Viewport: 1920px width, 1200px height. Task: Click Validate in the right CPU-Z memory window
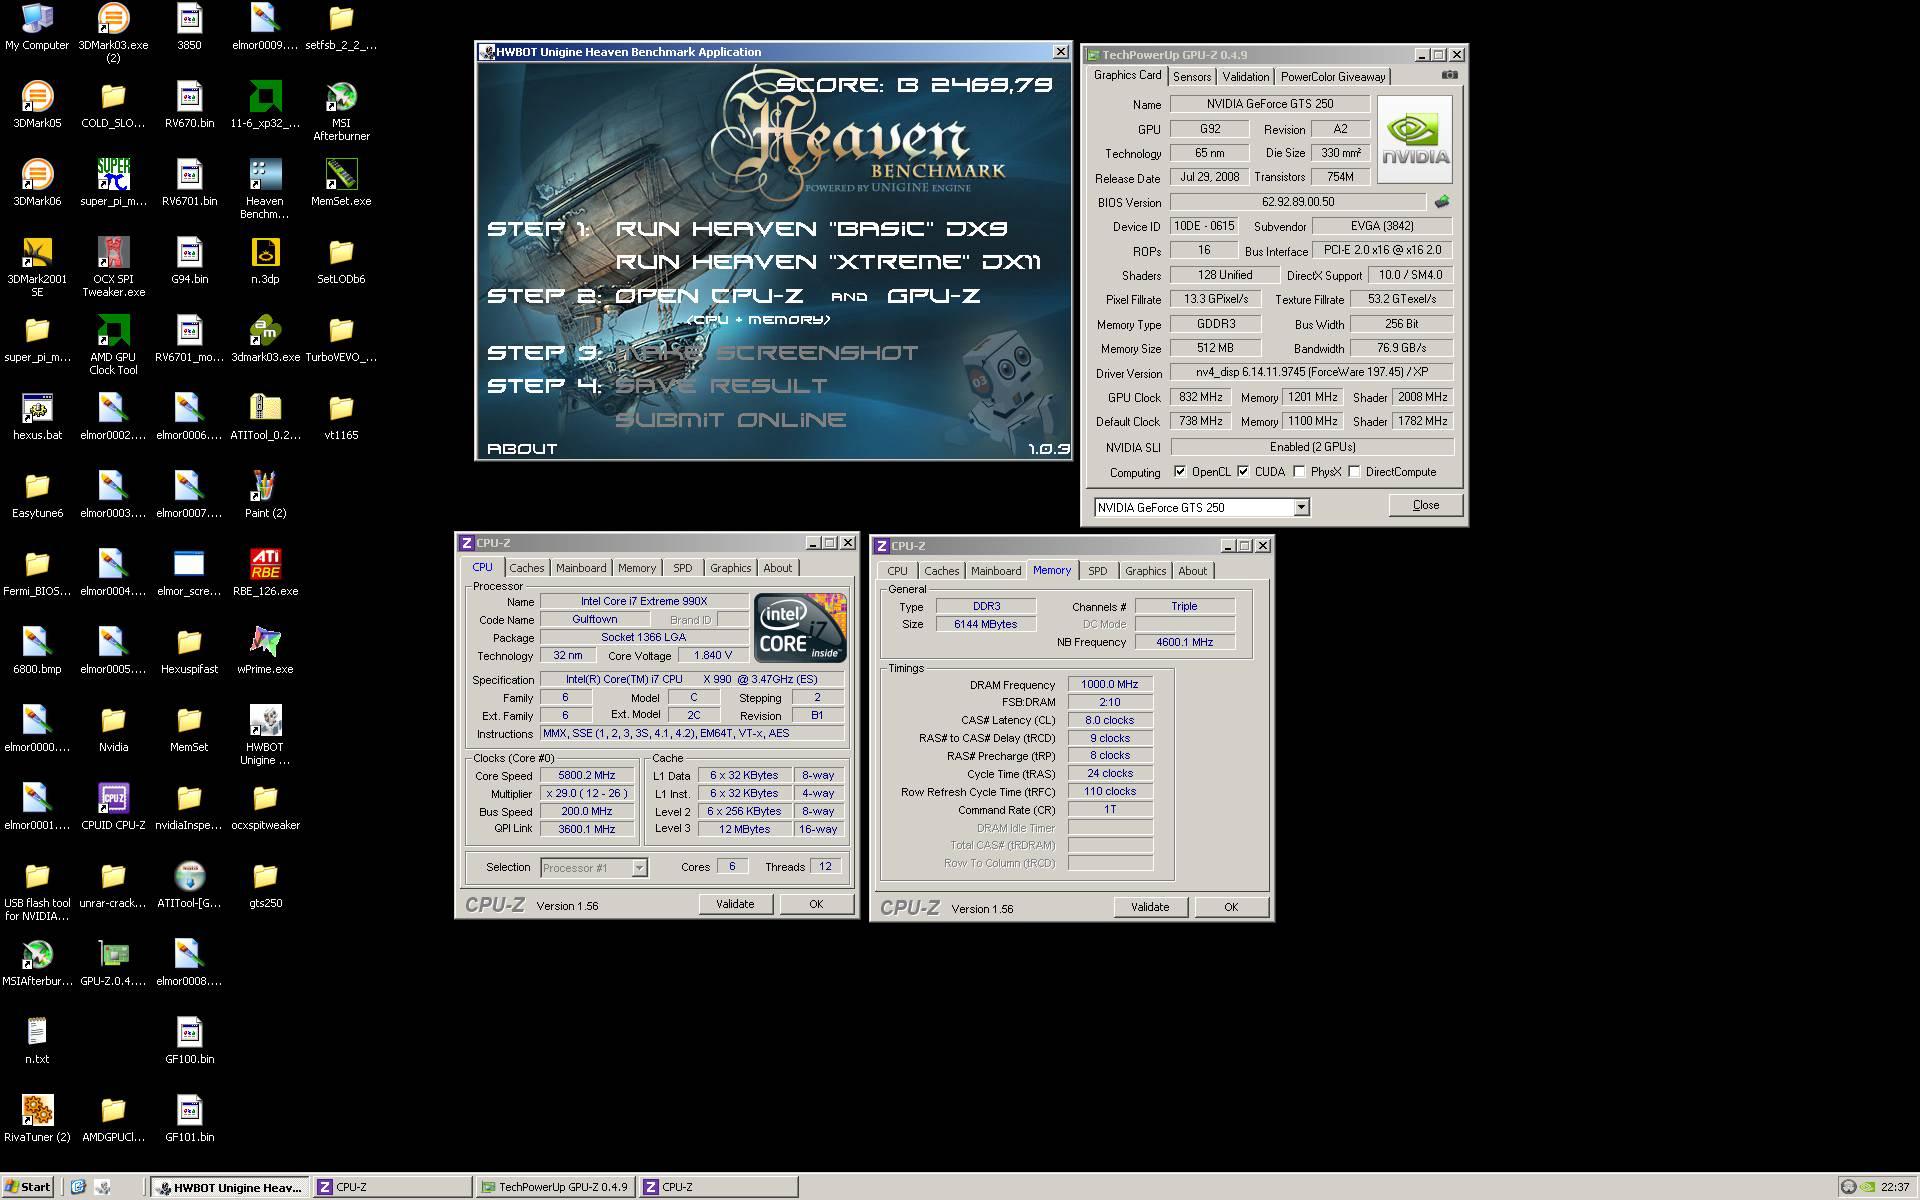click(1150, 907)
